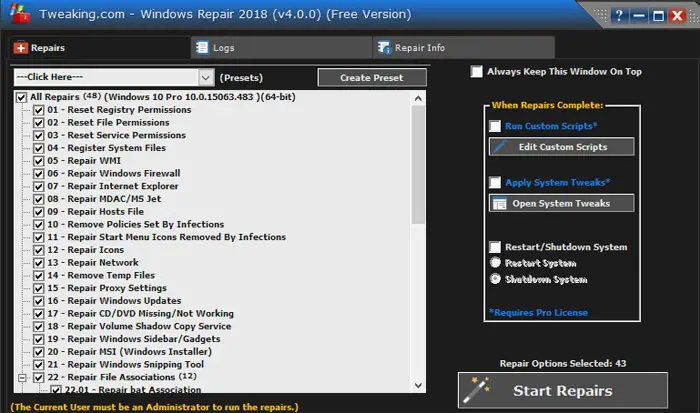Uncheck 04 Register System Files
The width and height of the screenshot is (700, 413).
[x=39, y=148]
